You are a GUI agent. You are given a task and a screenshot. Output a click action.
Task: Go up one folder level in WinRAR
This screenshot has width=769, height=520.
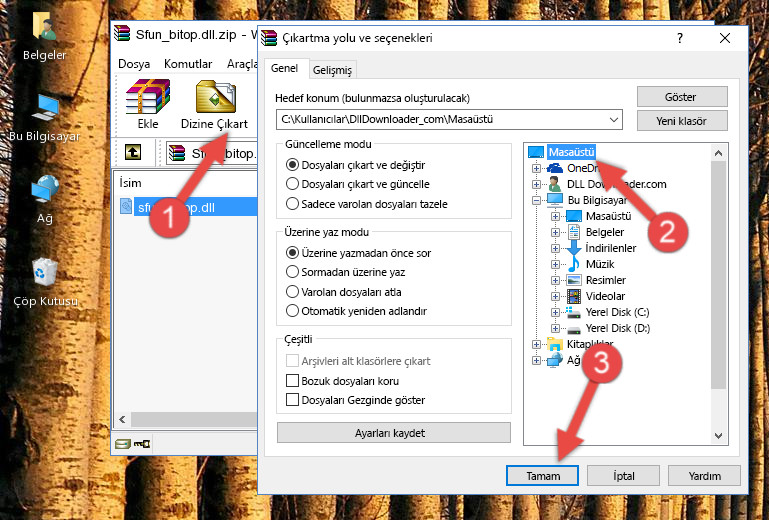133,153
